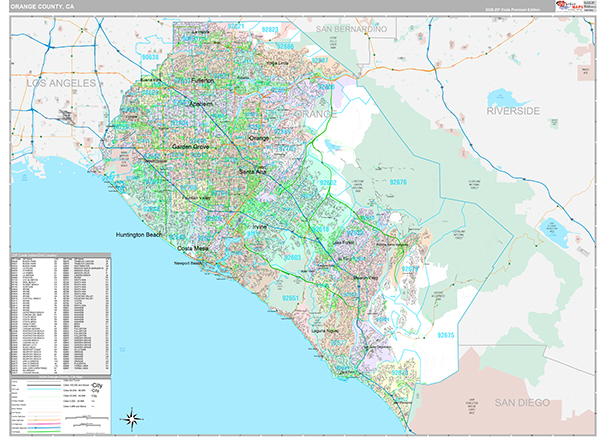The height and width of the screenshot is (437, 600).
Task: Select the Santa Ana city label
Action: tap(252, 172)
